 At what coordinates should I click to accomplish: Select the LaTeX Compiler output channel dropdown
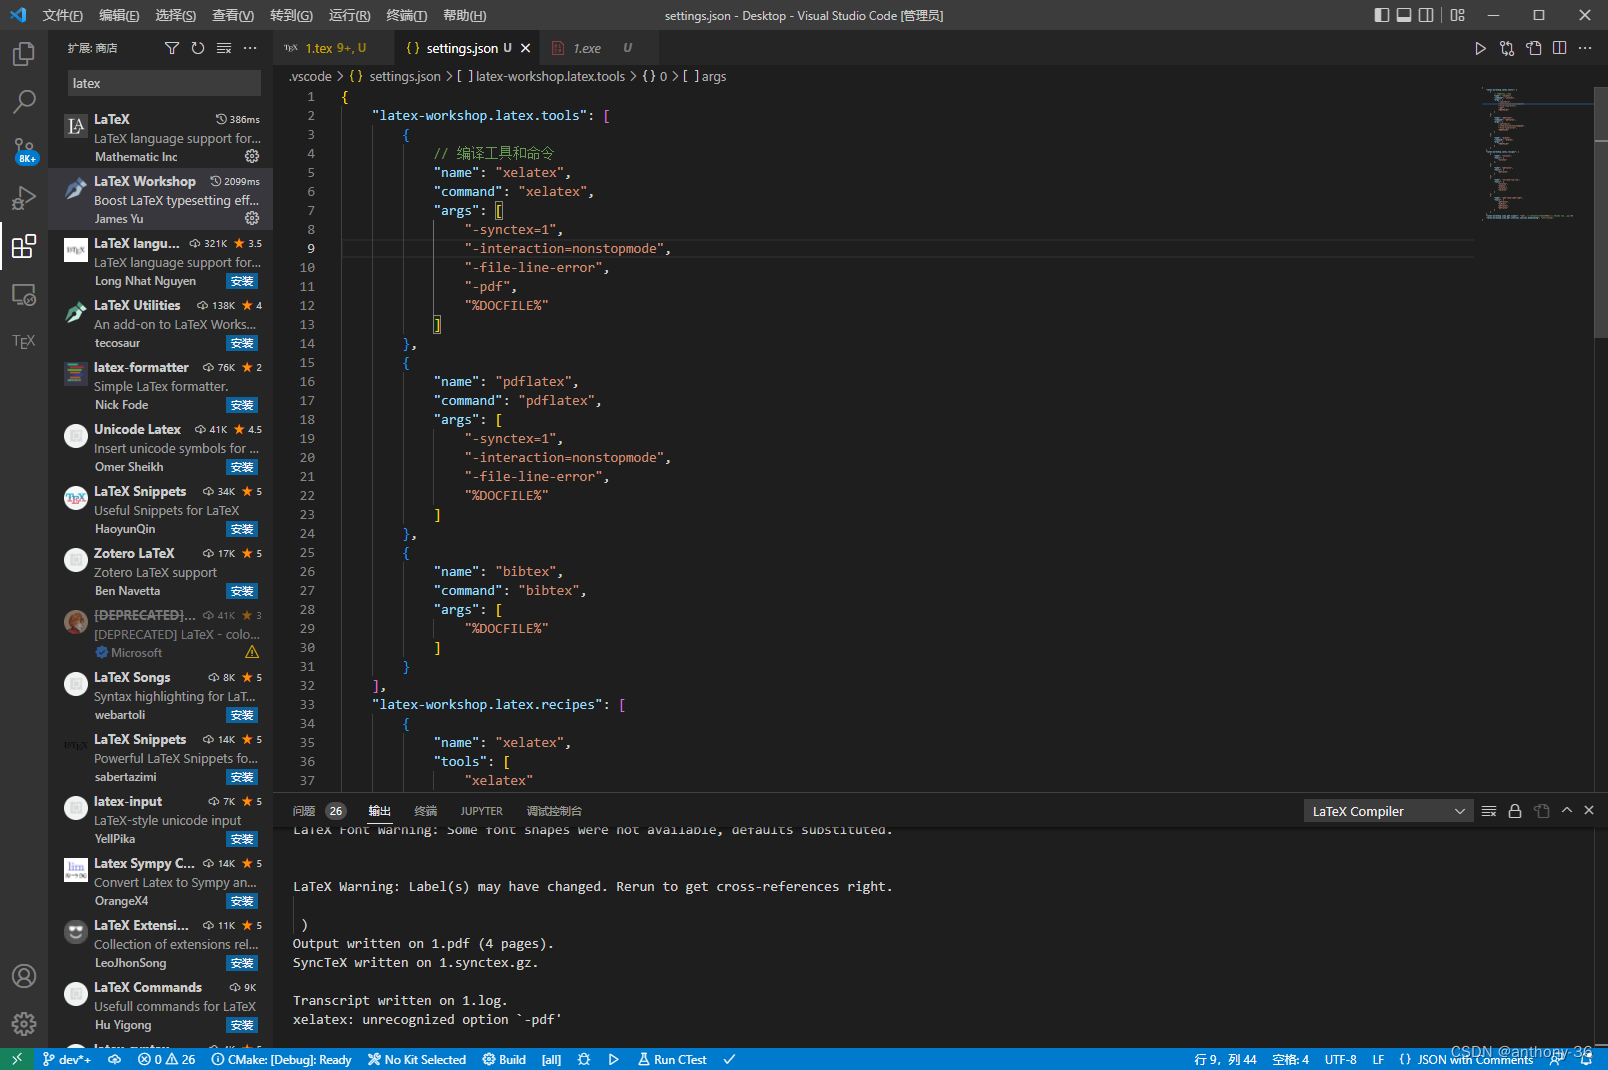coord(1388,811)
